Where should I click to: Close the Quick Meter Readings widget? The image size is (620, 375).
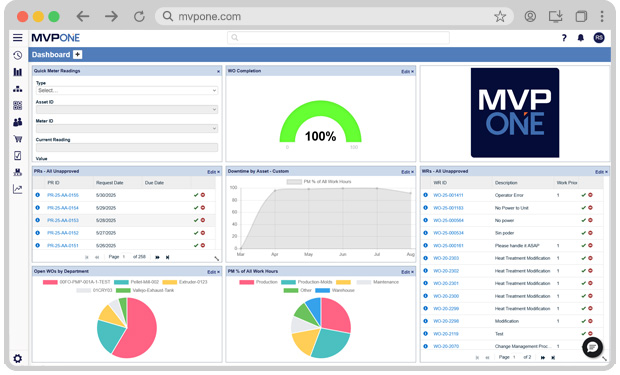tap(218, 72)
